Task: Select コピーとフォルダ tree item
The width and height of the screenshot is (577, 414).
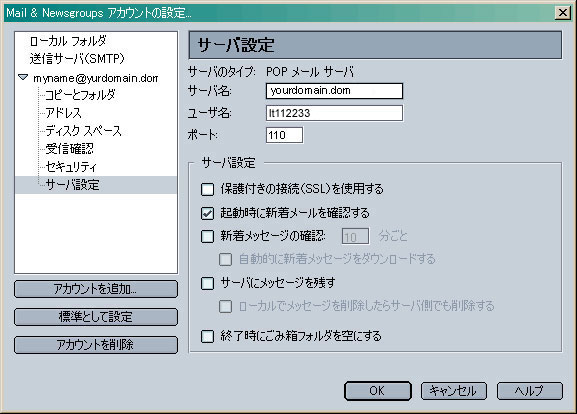Action: pyautogui.click(x=80, y=95)
